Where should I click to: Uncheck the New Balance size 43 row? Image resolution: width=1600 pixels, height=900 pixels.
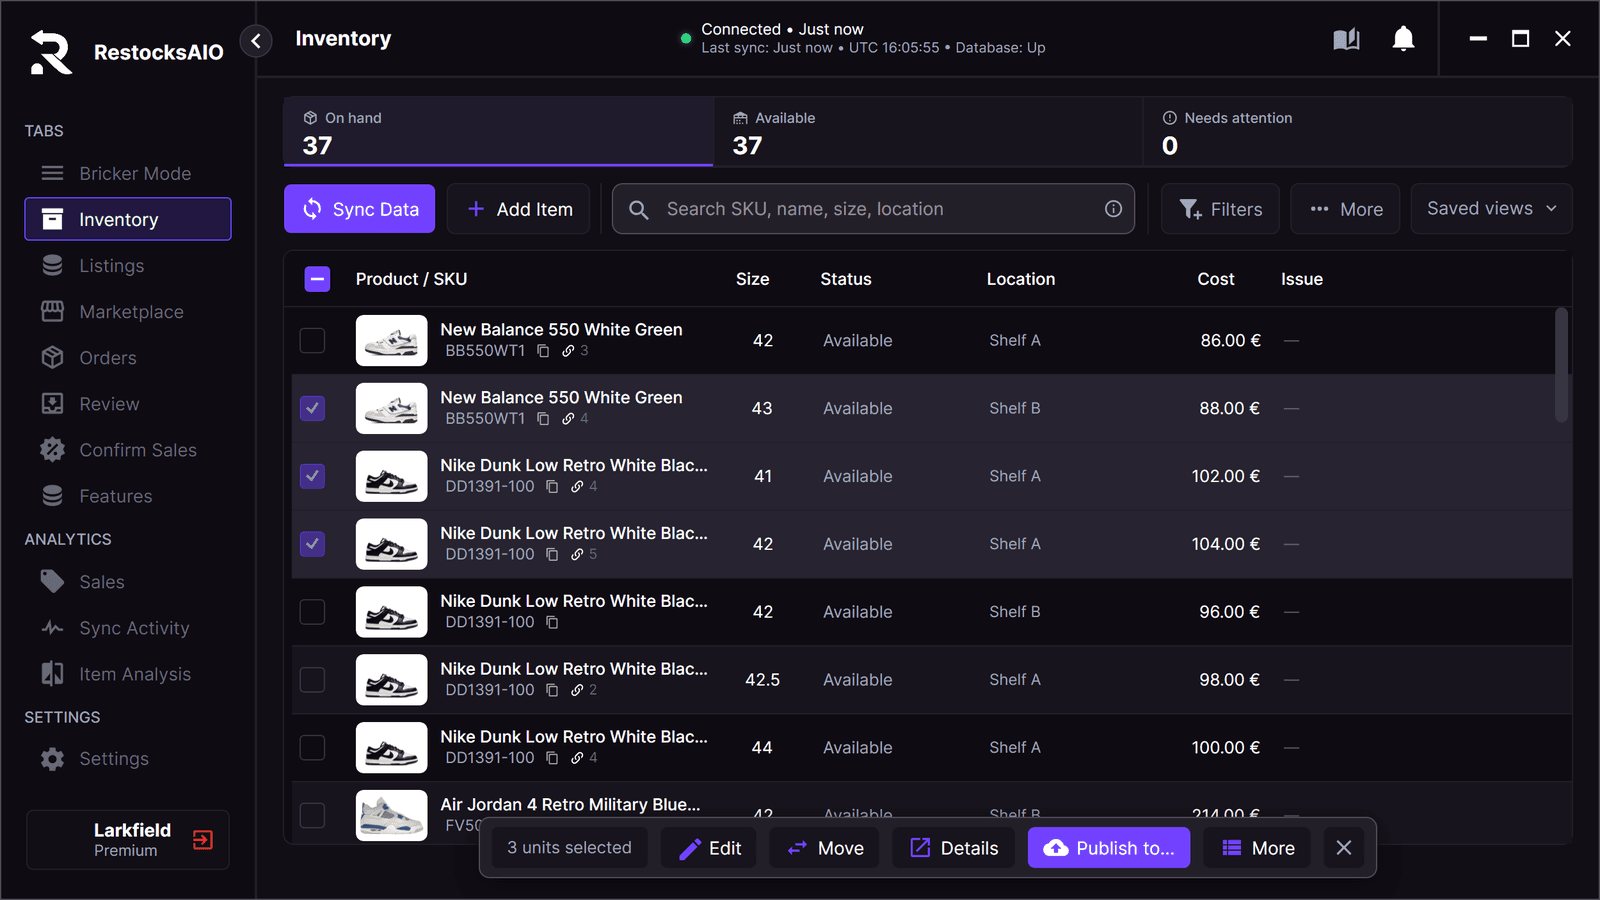click(x=313, y=408)
